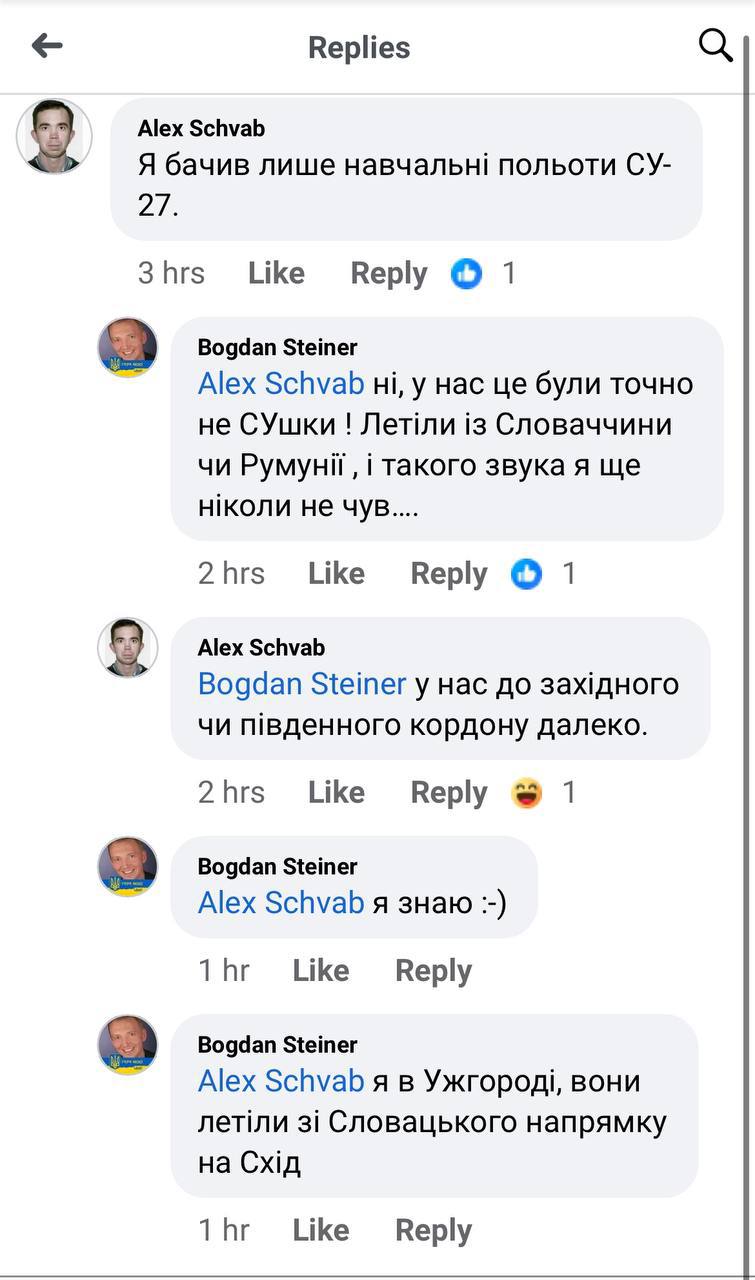The image size is (755, 1280).
Task: Open Bogdan Steiner's avatar on the Ужгороді comment
Action: (127, 1045)
